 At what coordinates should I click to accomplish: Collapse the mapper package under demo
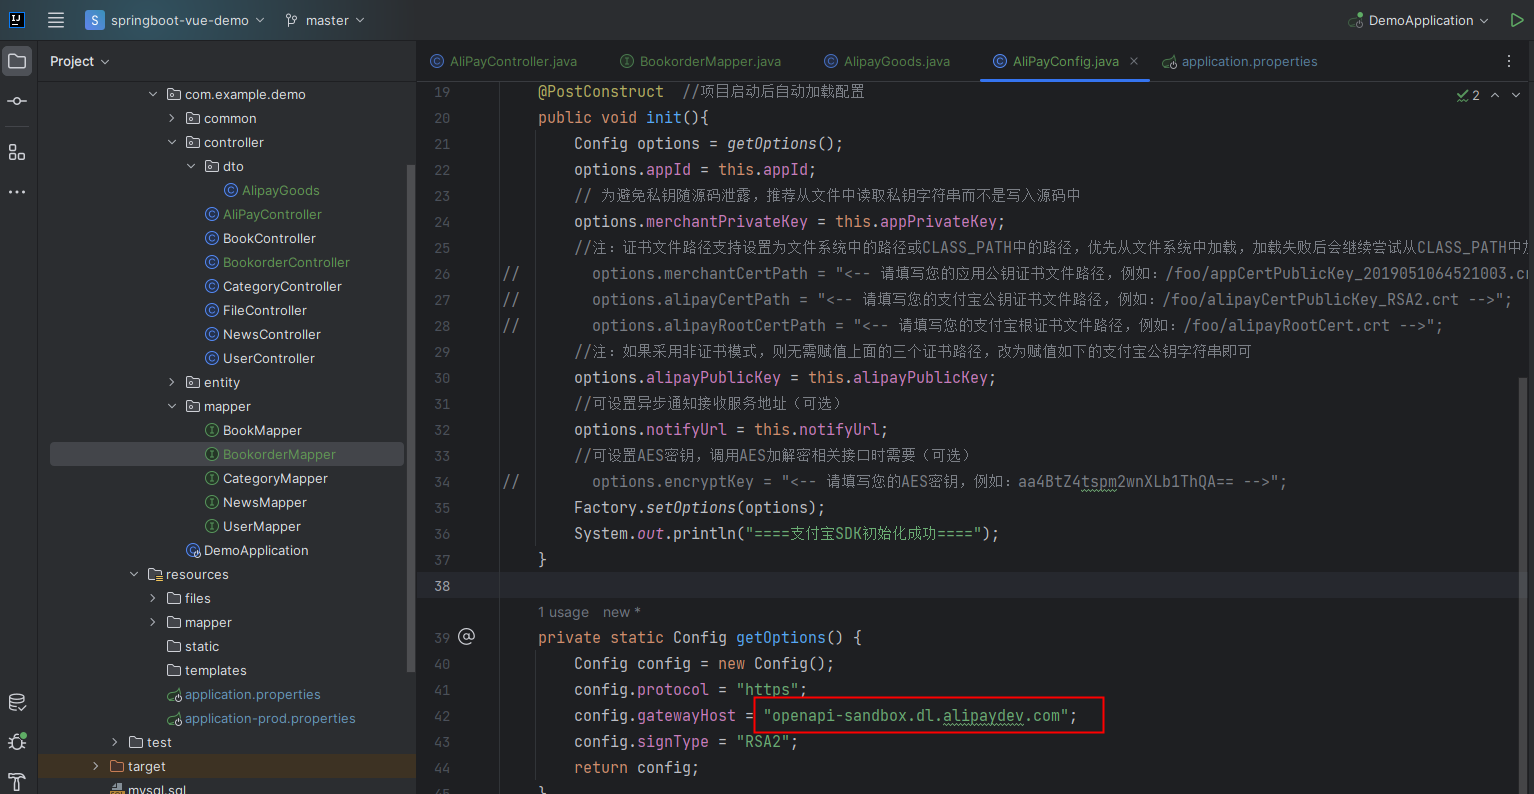tap(172, 406)
